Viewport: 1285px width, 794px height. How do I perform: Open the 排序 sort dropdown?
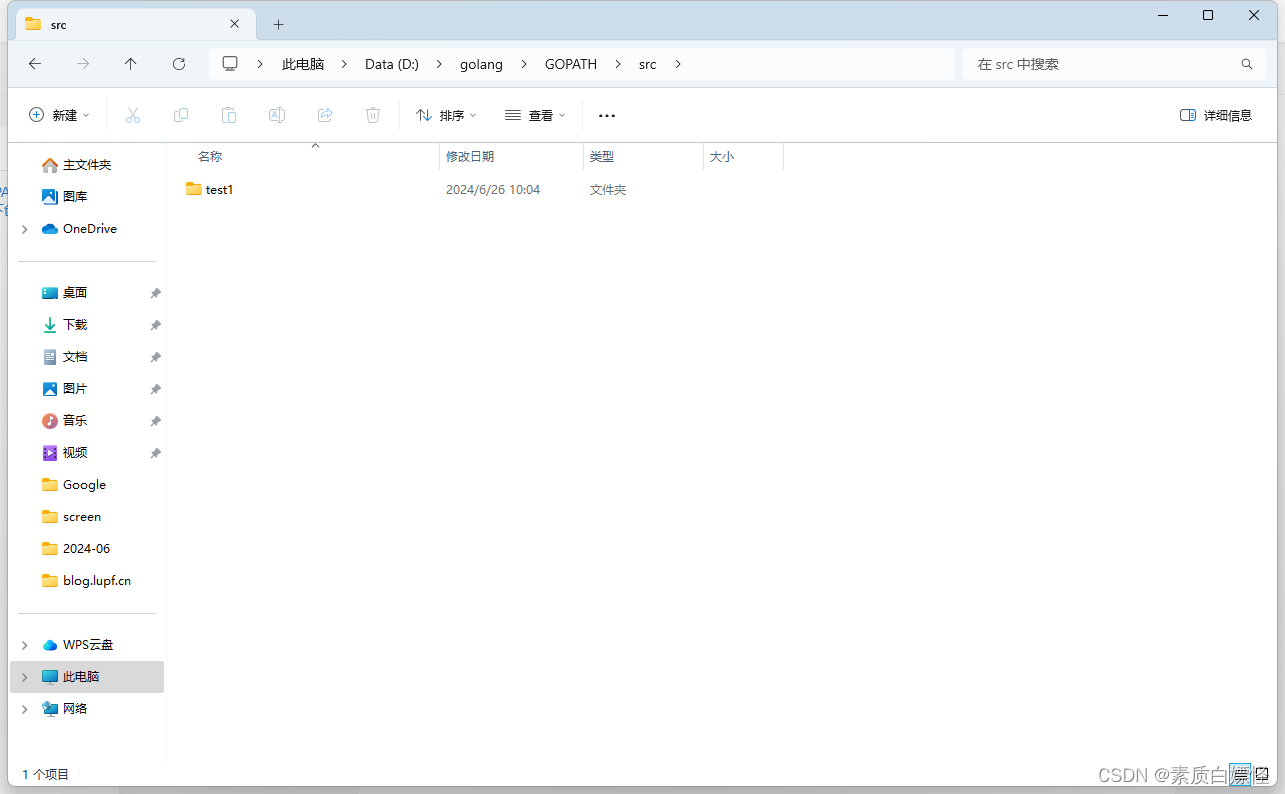pos(444,115)
